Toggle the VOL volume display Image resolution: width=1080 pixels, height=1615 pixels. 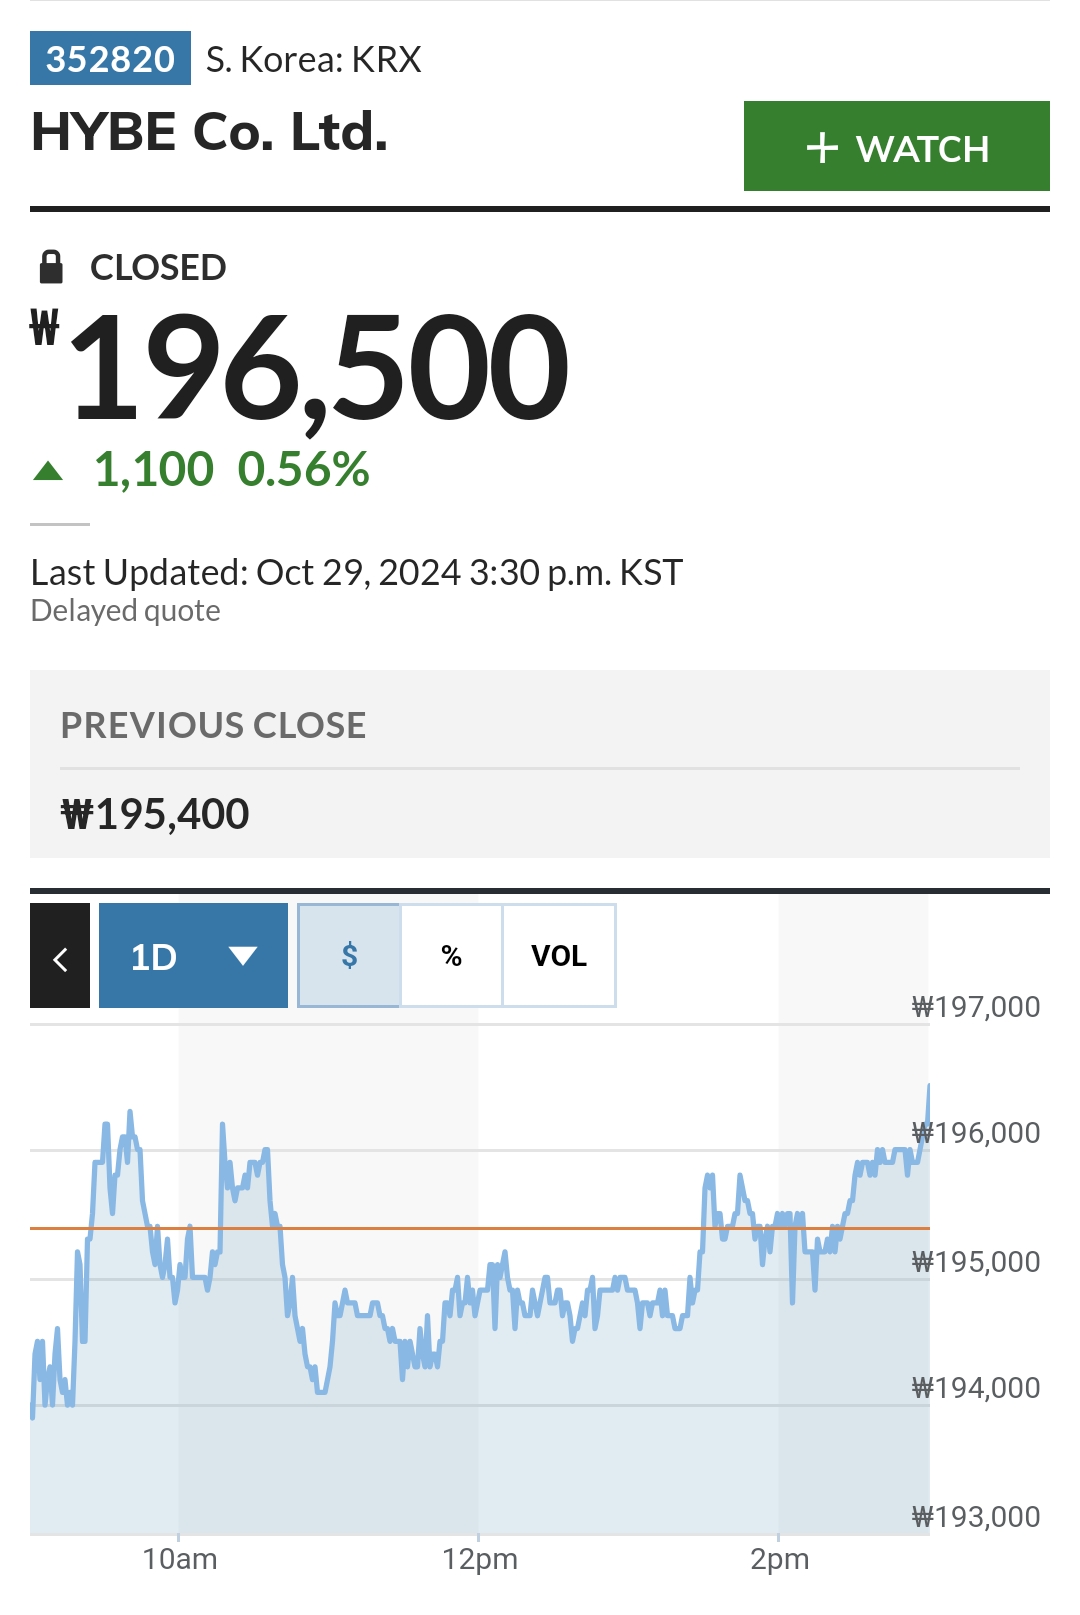pyautogui.click(x=559, y=956)
